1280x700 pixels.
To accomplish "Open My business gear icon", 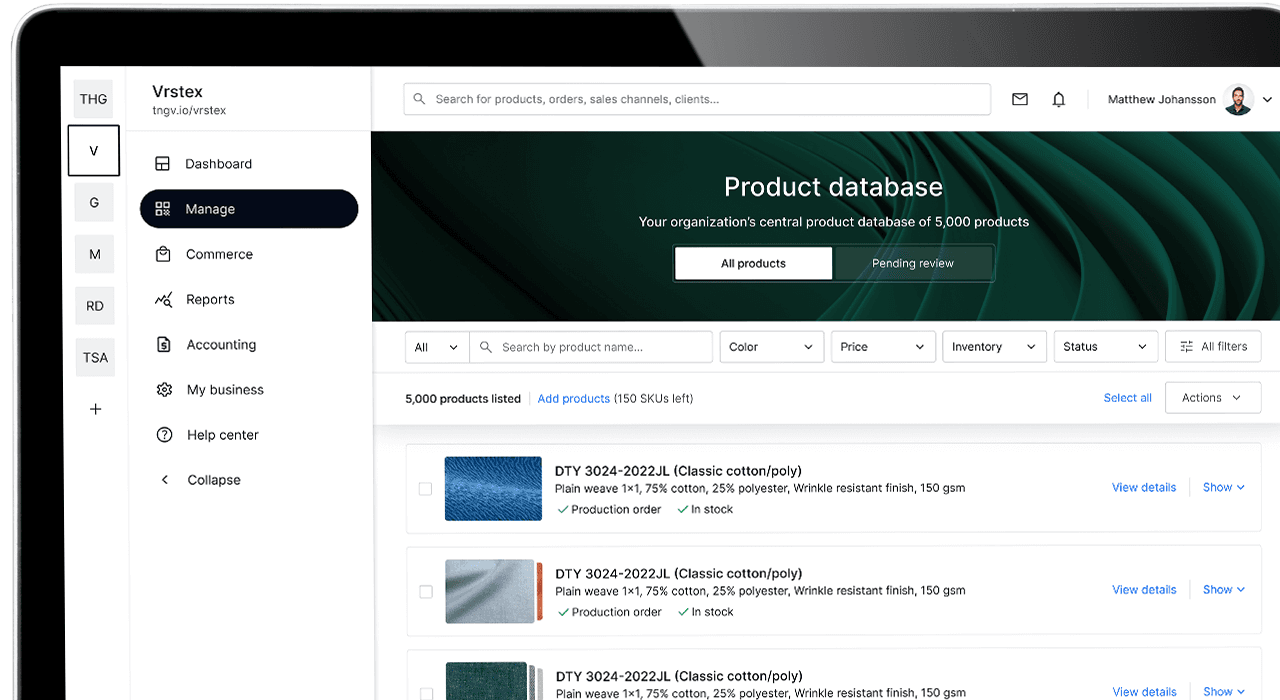I will pos(164,390).
